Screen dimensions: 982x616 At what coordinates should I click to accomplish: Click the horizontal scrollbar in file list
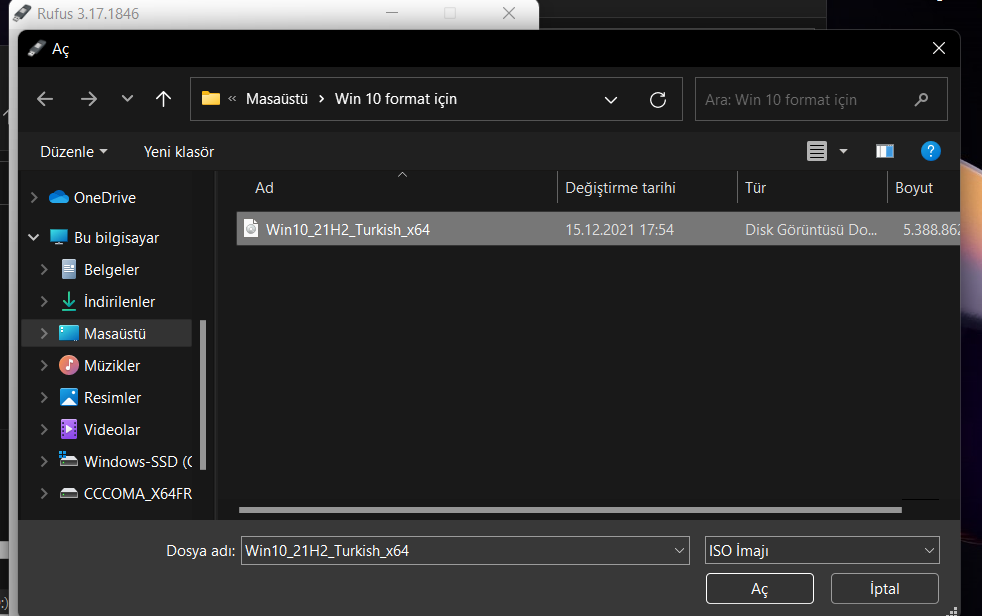tap(570, 510)
